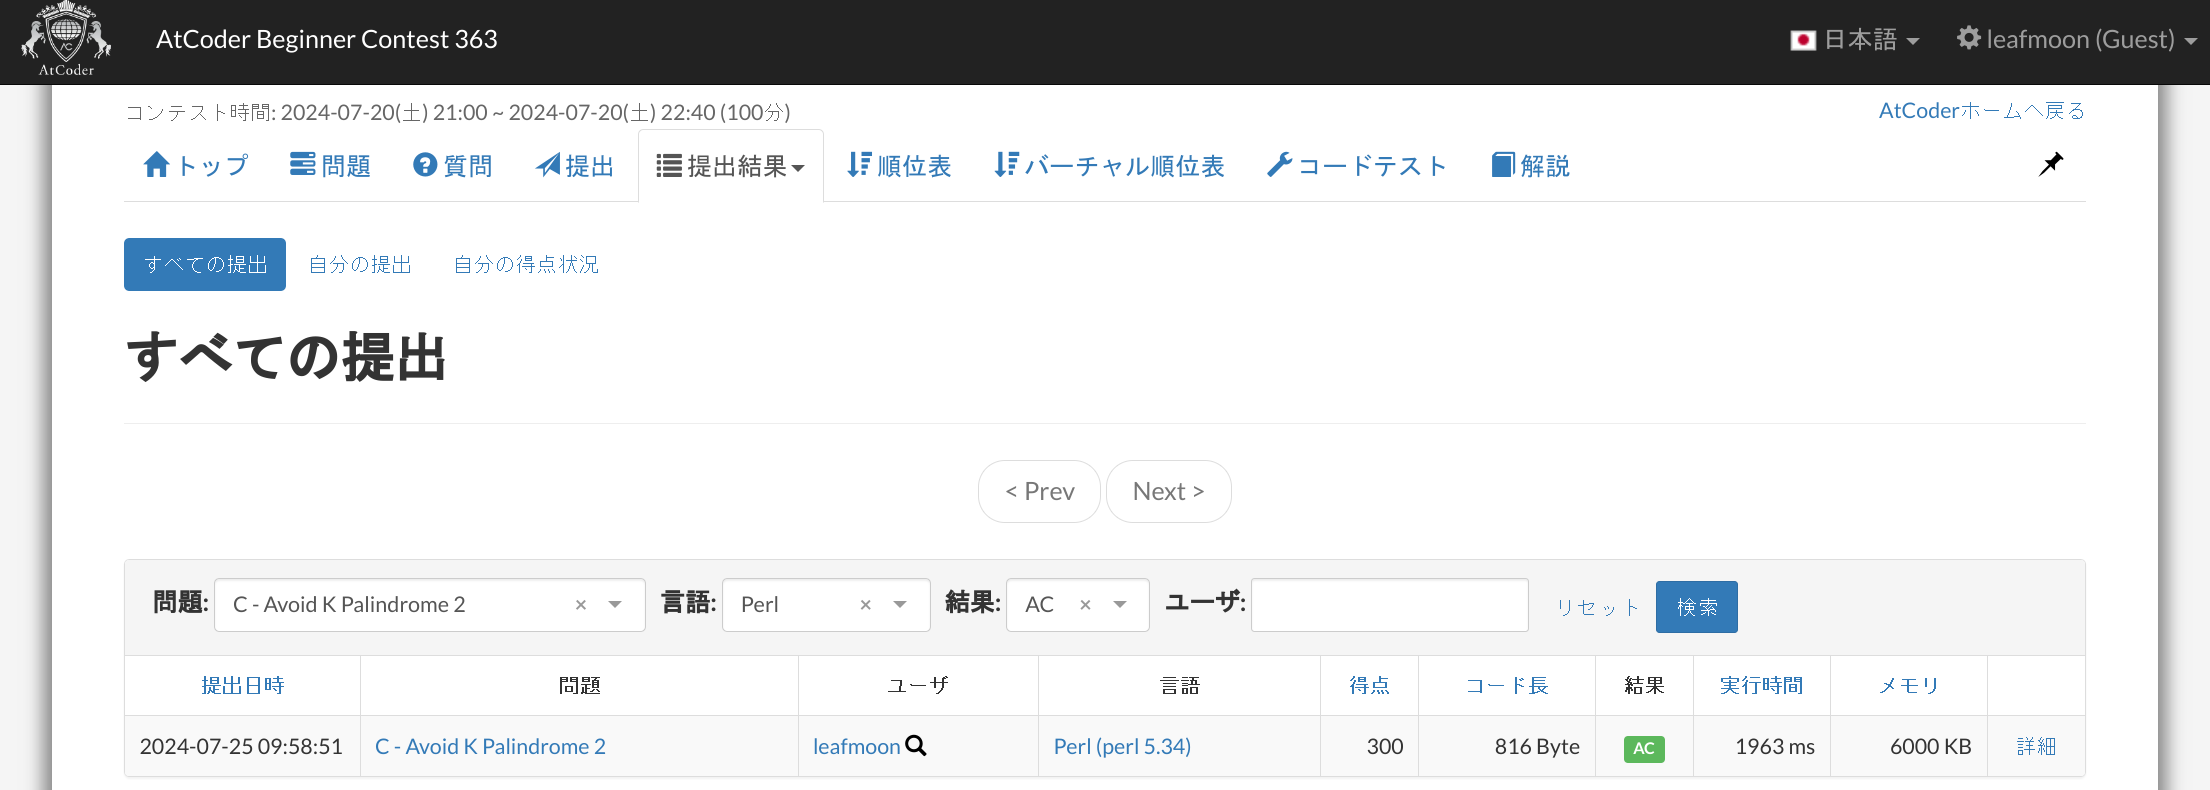Sort by 実行時間 column header
The image size is (2210, 790).
[x=1761, y=685]
